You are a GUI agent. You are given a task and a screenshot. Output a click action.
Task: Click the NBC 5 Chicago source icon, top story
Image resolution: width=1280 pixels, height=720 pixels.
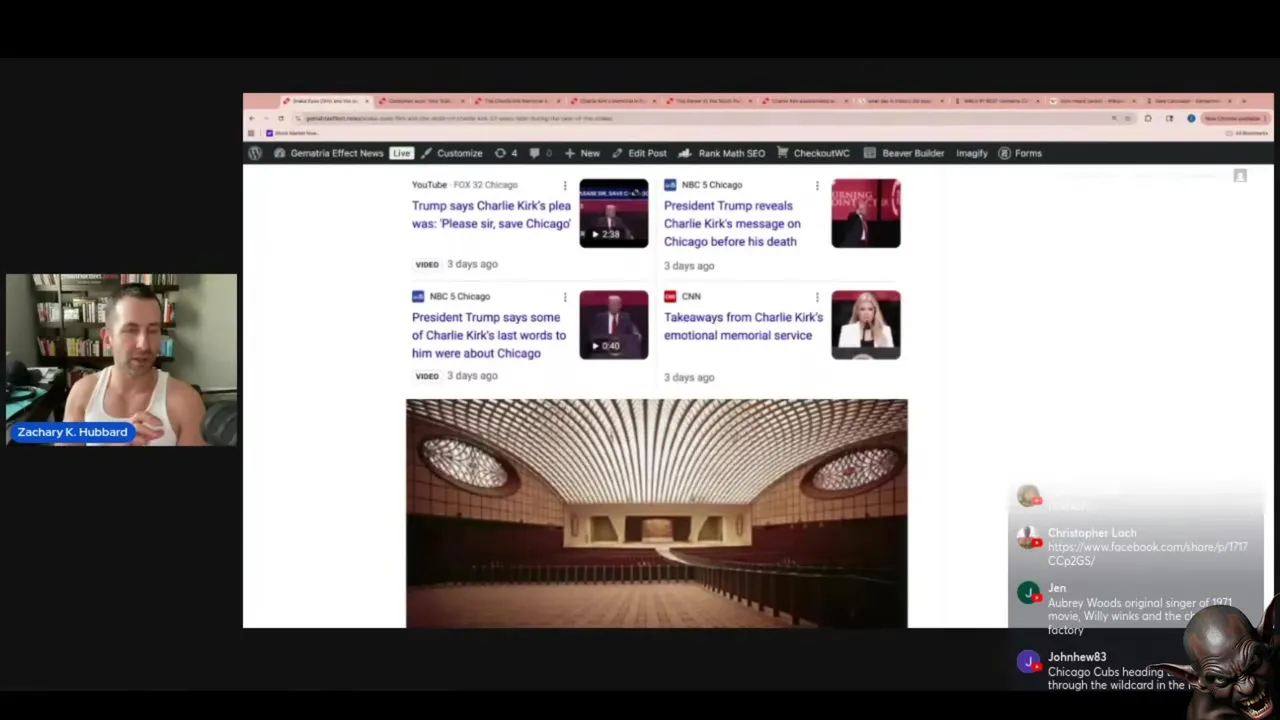click(x=670, y=185)
